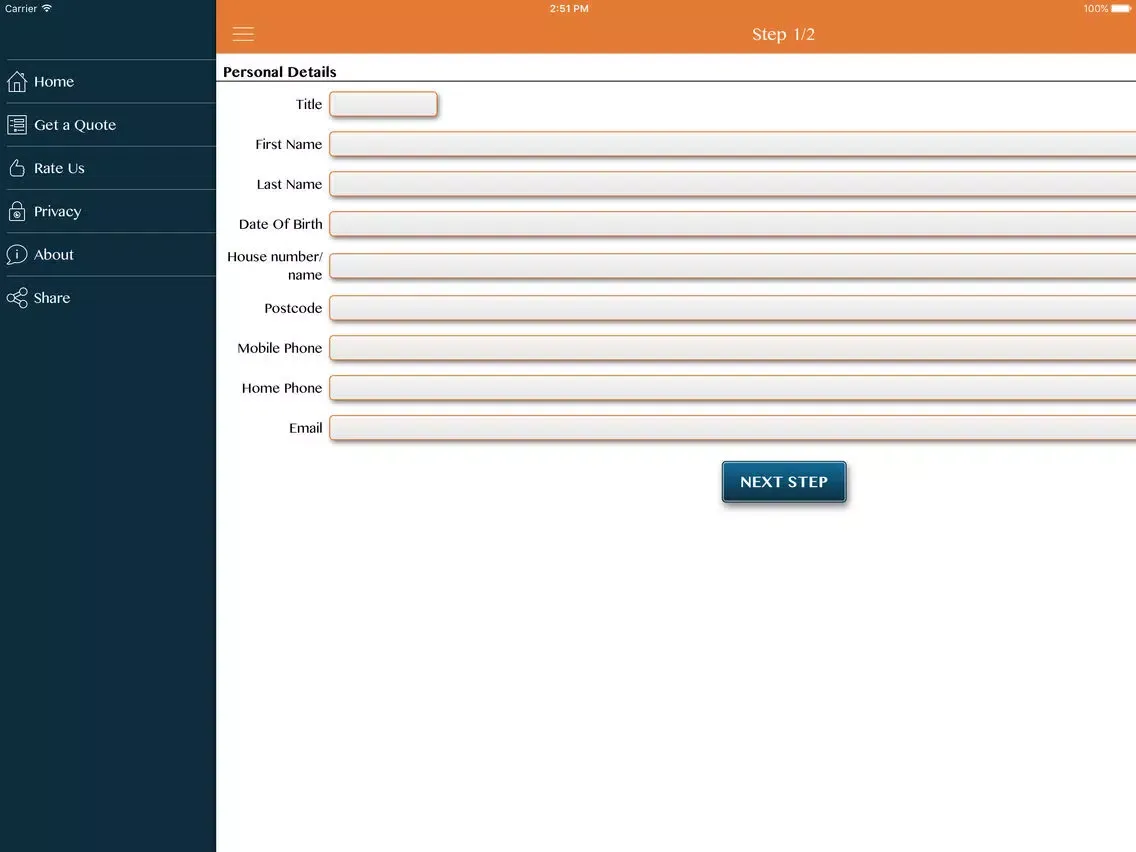This screenshot has width=1136, height=852.
Task: Click the Rate Us thumbs-up icon
Action: click(17, 168)
